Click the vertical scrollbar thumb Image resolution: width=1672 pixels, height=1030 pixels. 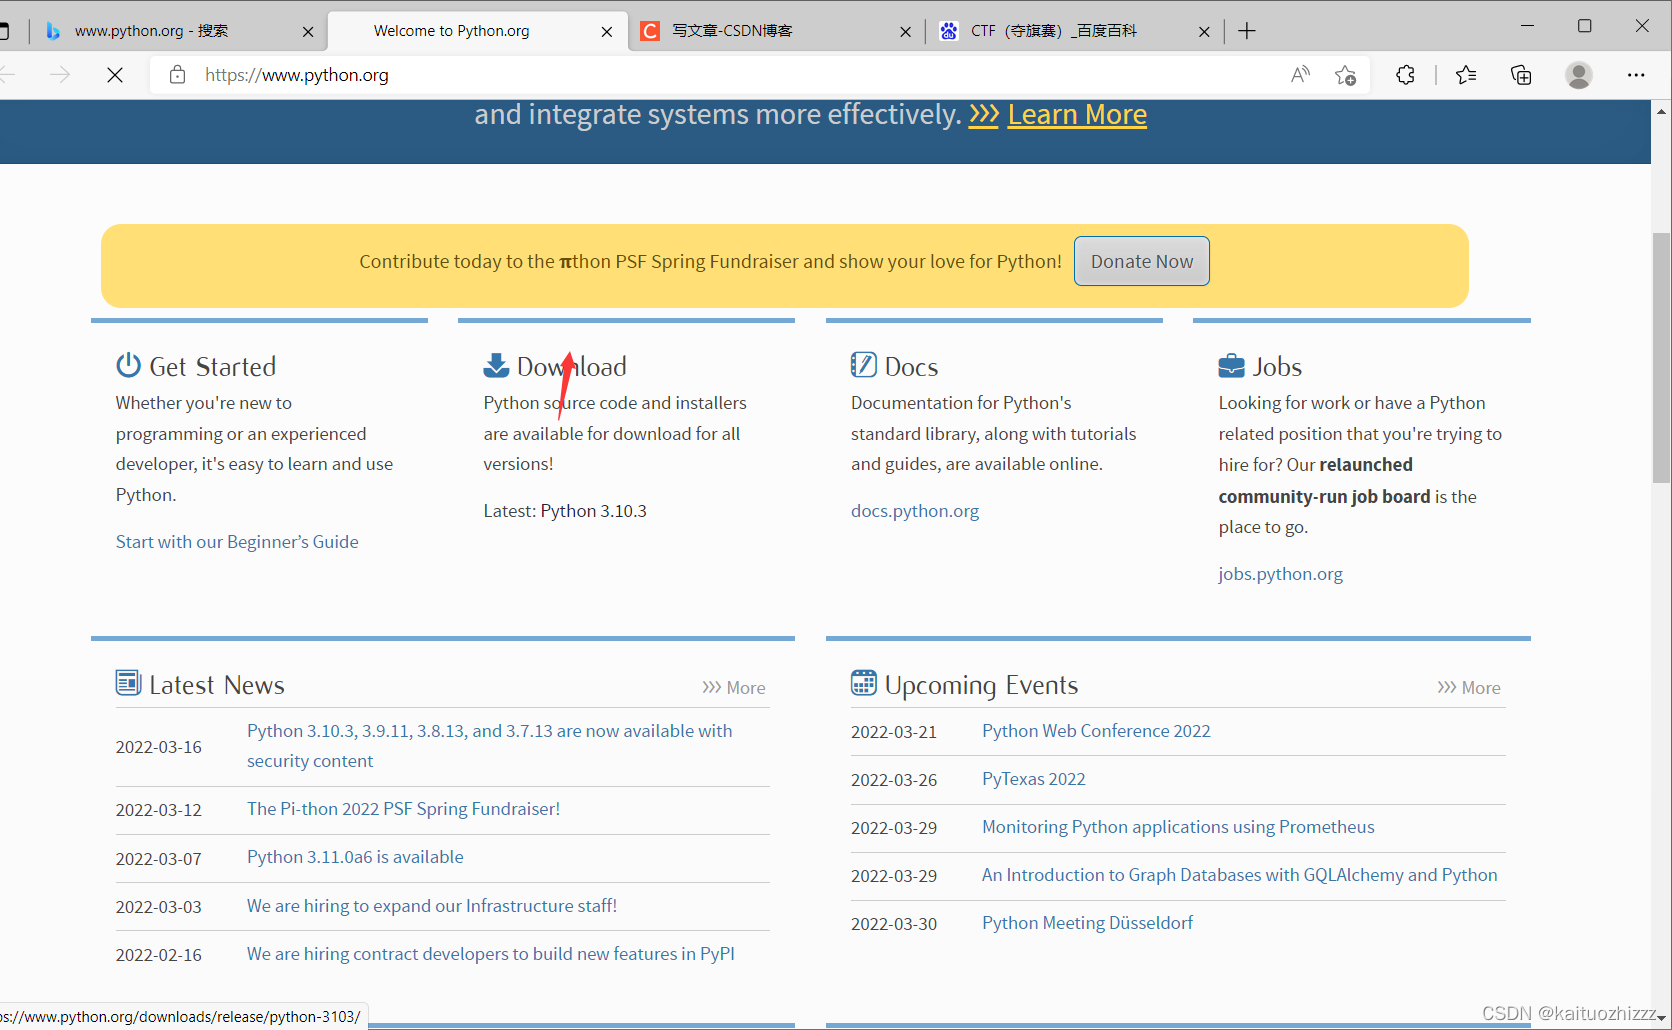pos(1661,358)
